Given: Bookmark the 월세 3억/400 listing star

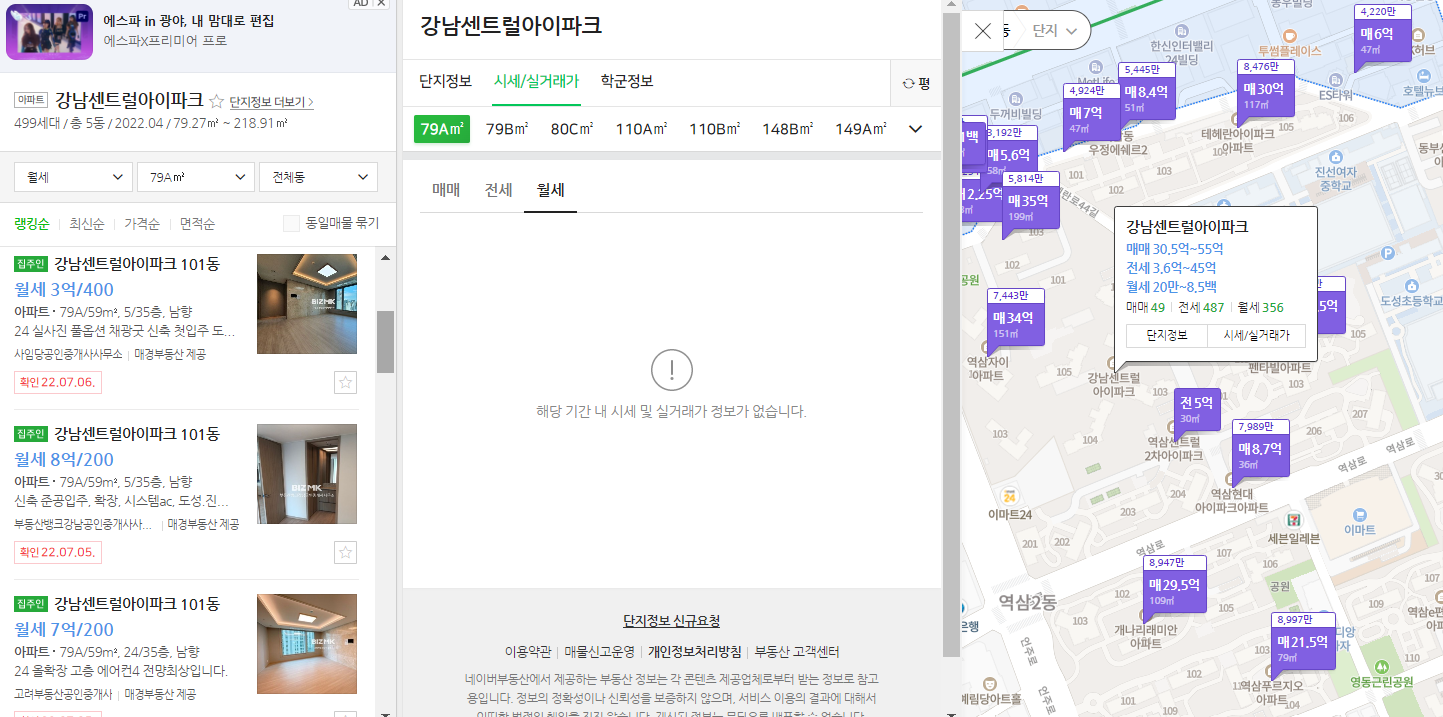Looking at the screenshot, I should click(x=345, y=382).
